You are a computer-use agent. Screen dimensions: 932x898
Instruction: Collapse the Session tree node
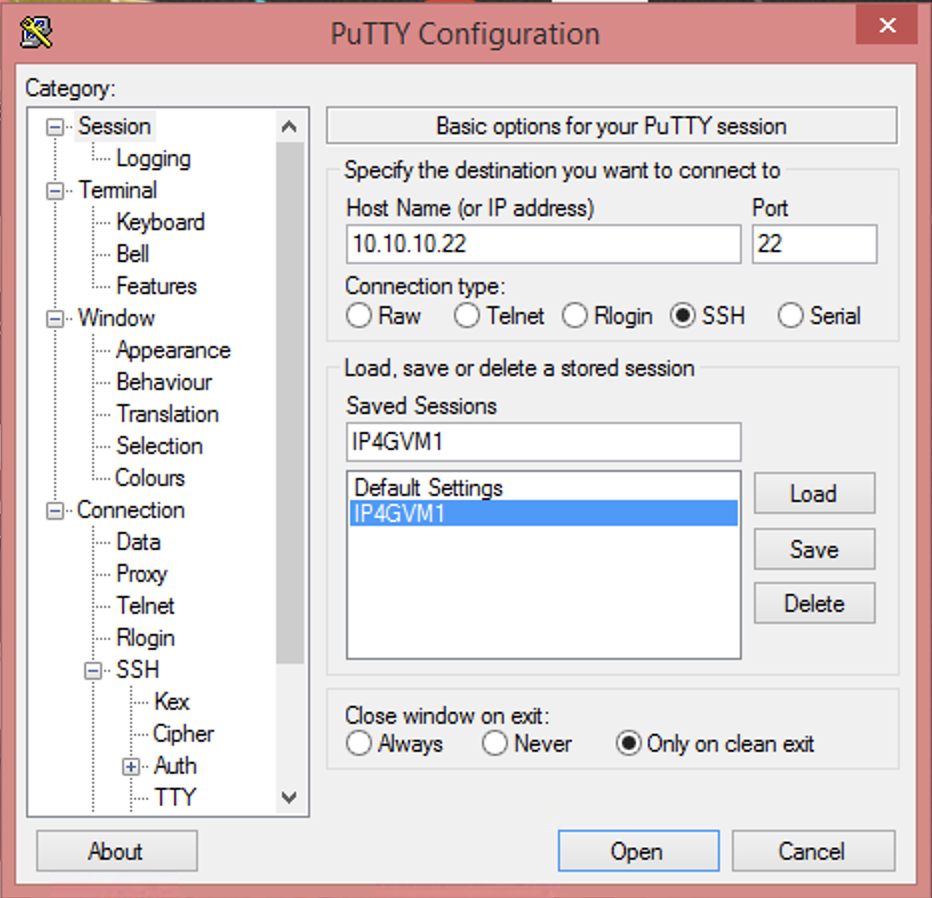click(x=55, y=127)
